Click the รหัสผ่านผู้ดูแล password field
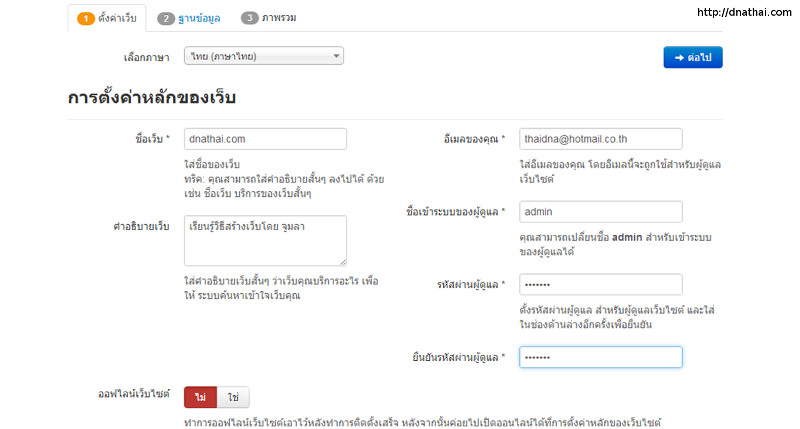Image resolution: width=800 pixels, height=429 pixels. (600, 285)
